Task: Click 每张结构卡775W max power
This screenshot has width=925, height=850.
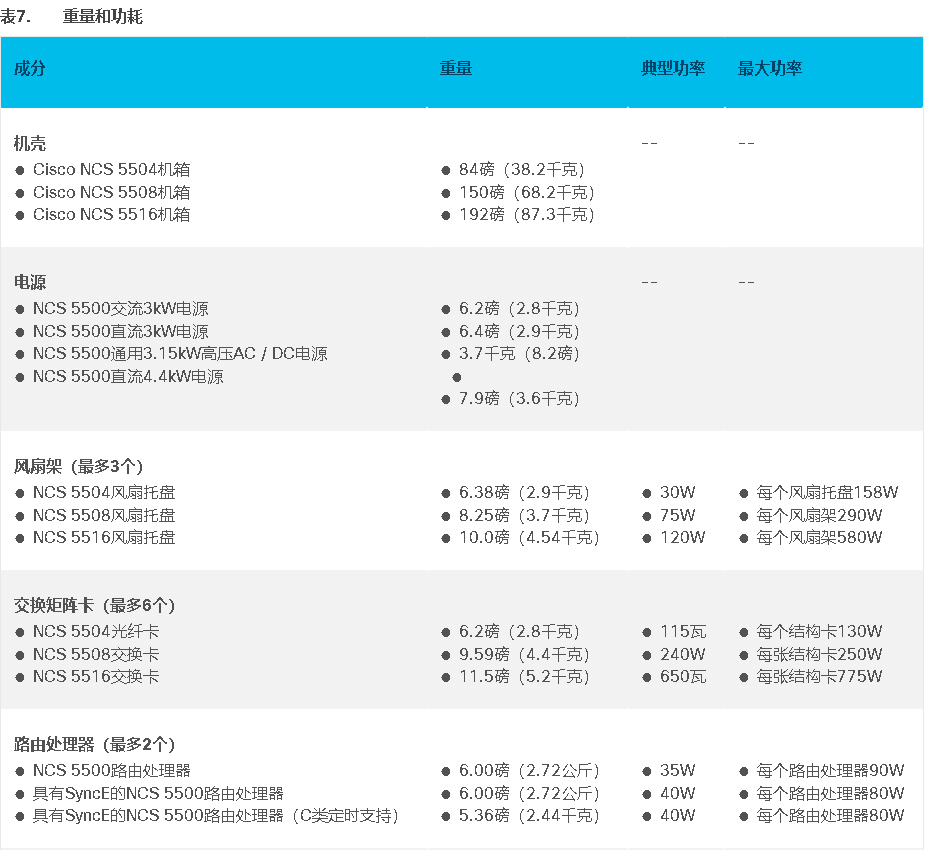Action: click(819, 677)
